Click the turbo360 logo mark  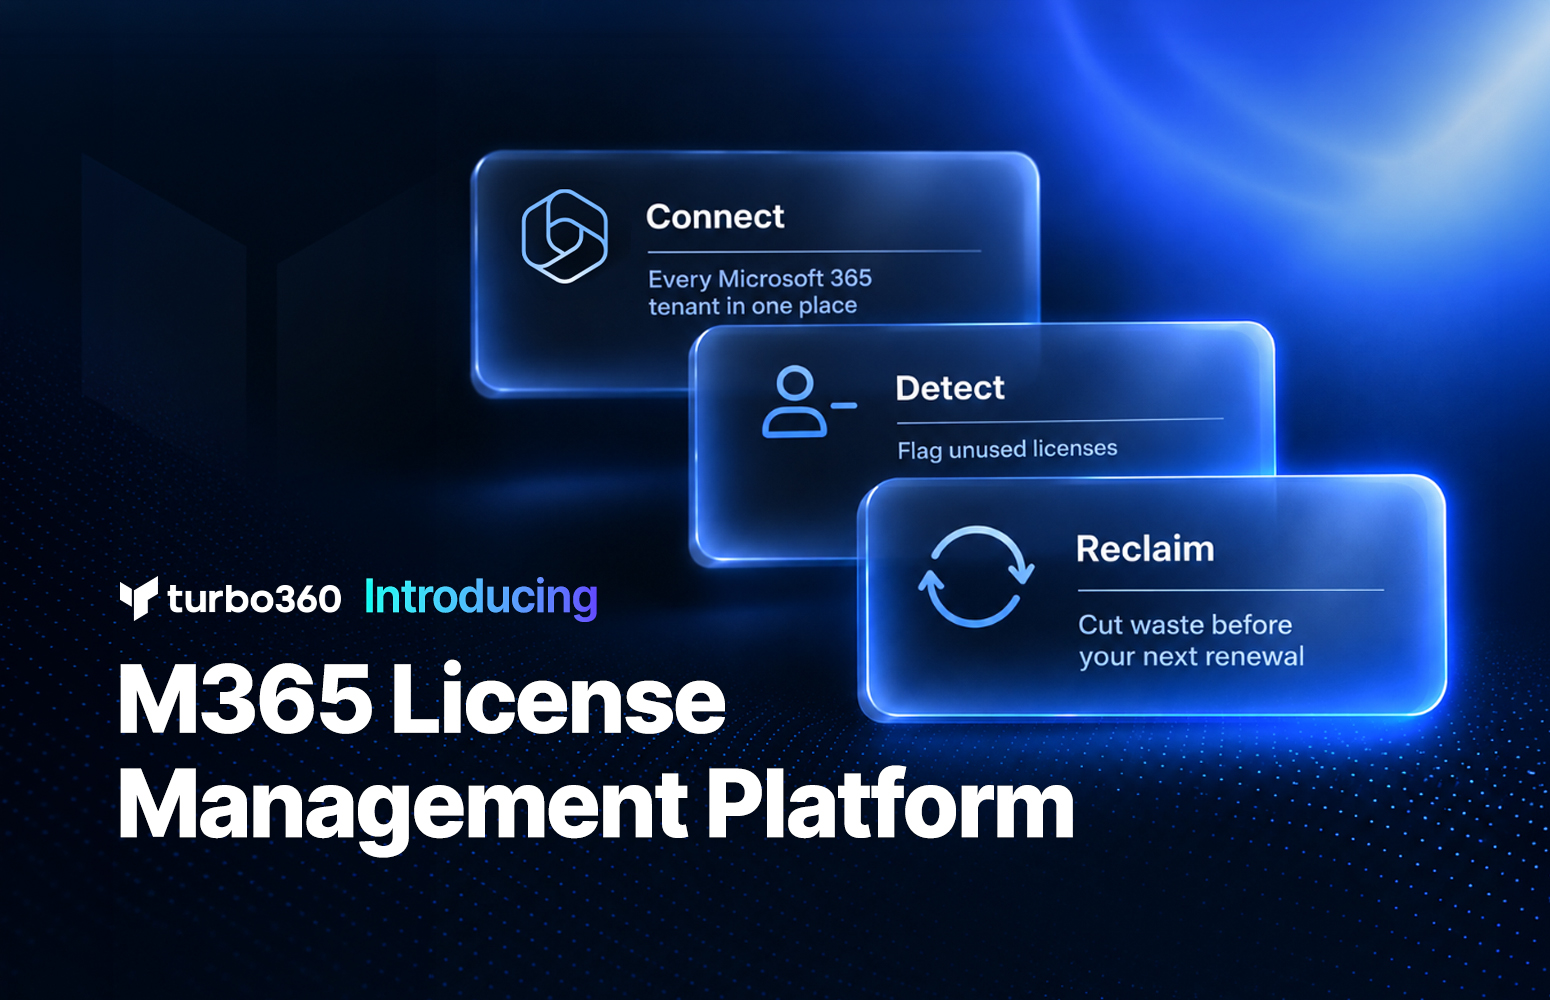[138, 598]
